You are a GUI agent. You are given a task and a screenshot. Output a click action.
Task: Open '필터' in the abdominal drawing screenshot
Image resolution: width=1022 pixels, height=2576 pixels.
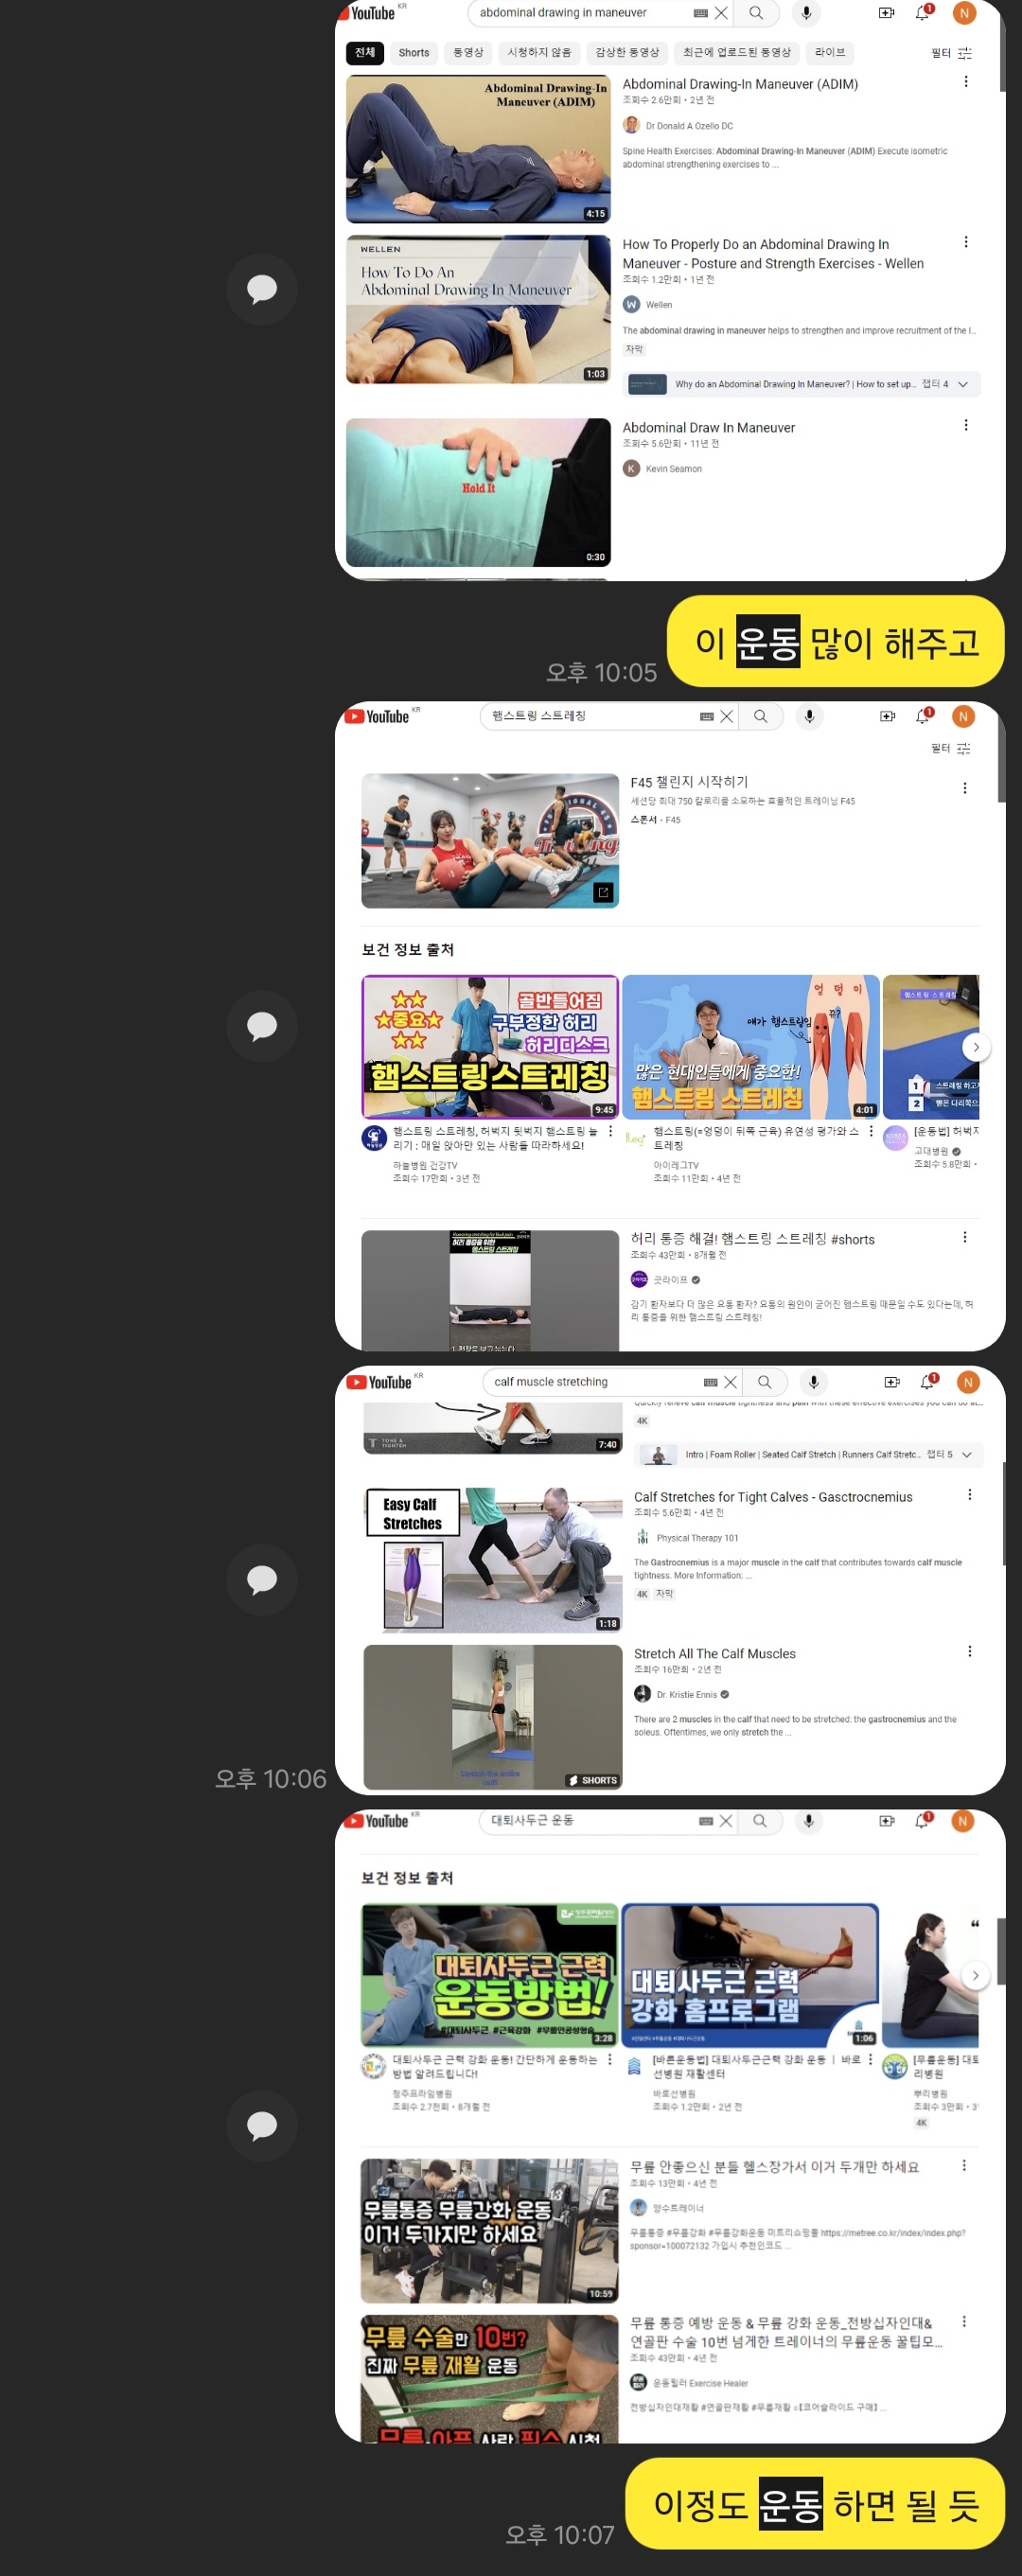pyautogui.click(x=951, y=53)
